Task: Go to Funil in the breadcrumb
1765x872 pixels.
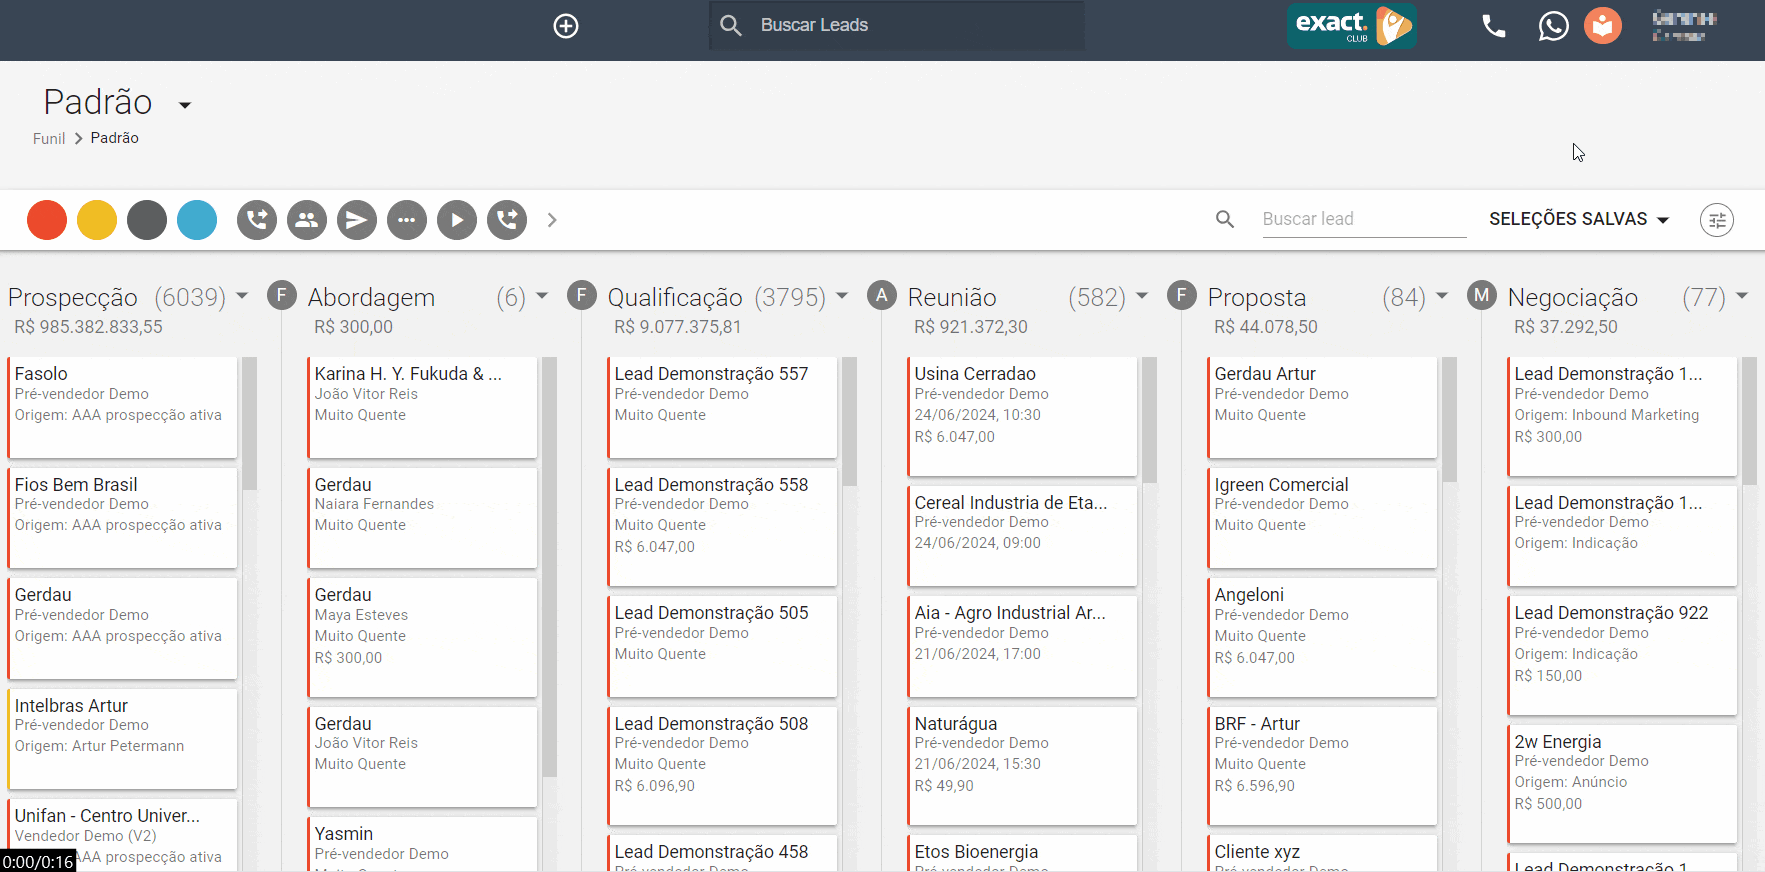Action: point(48,139)
